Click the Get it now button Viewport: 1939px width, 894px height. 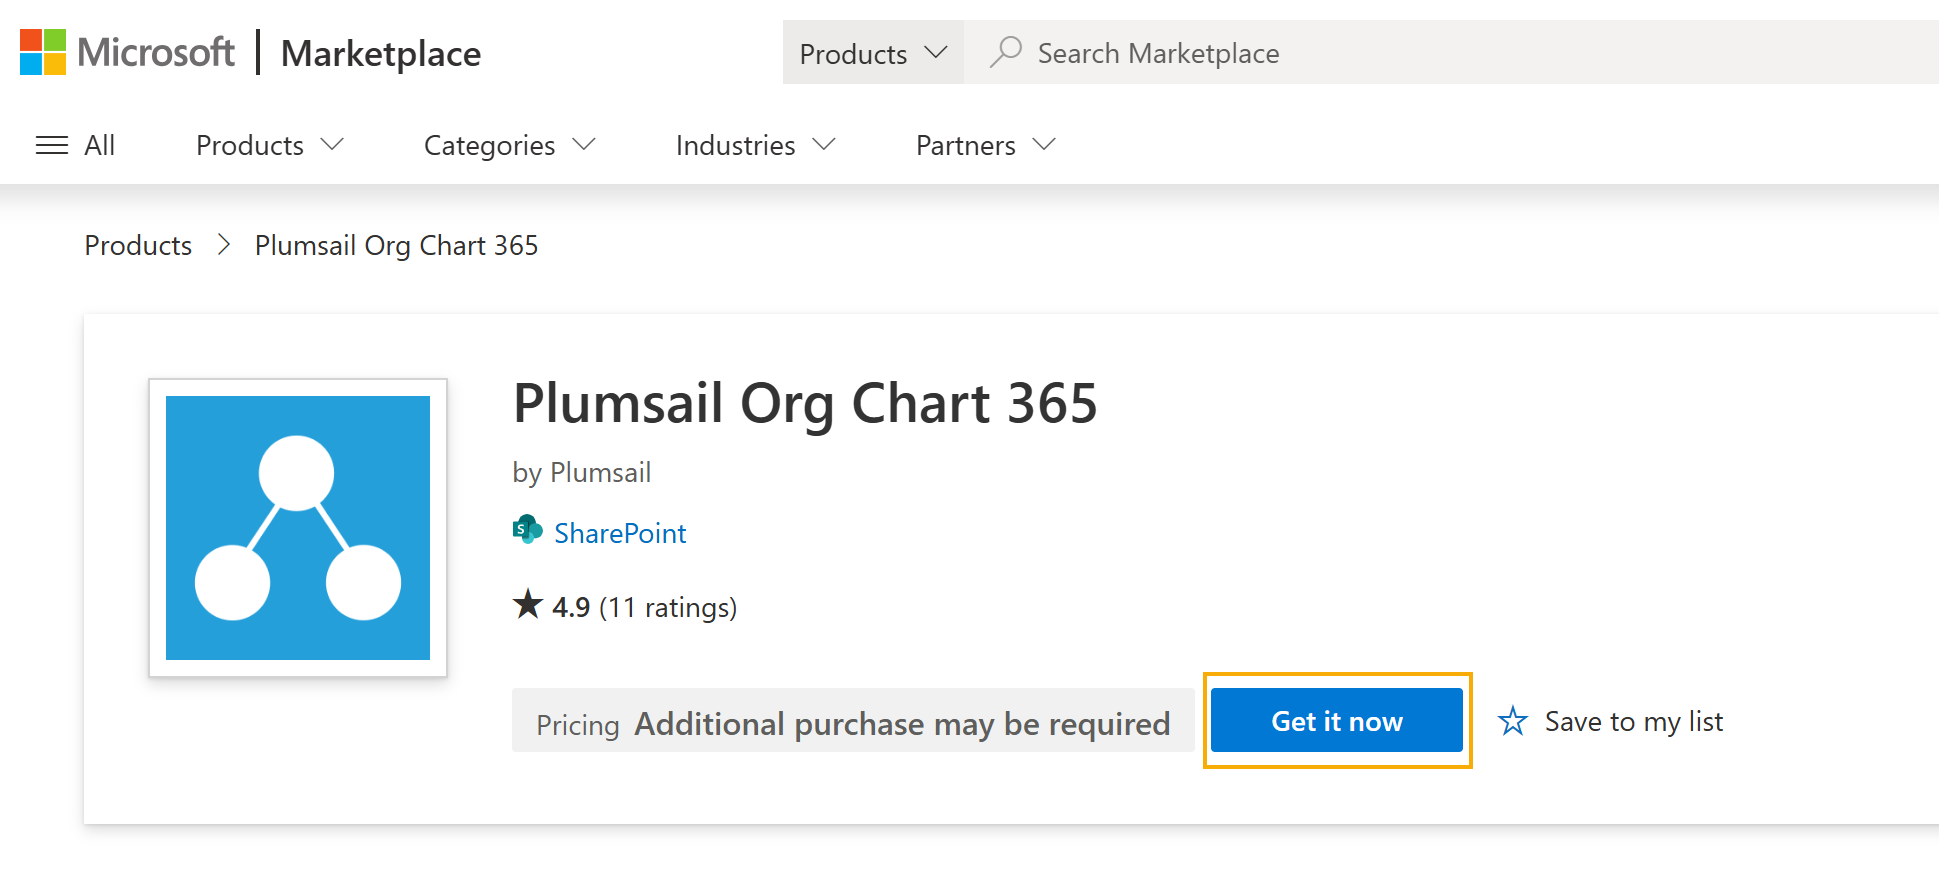coord(1337,720)
